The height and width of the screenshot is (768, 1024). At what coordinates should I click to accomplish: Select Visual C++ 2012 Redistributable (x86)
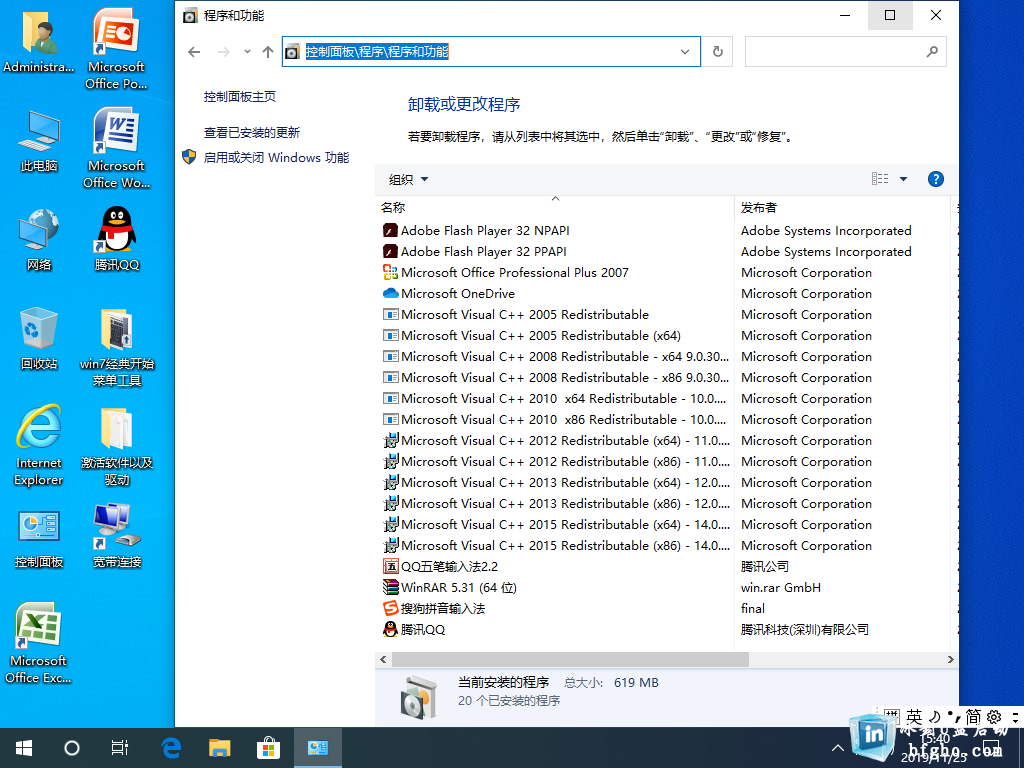click(x=565, y=462)
